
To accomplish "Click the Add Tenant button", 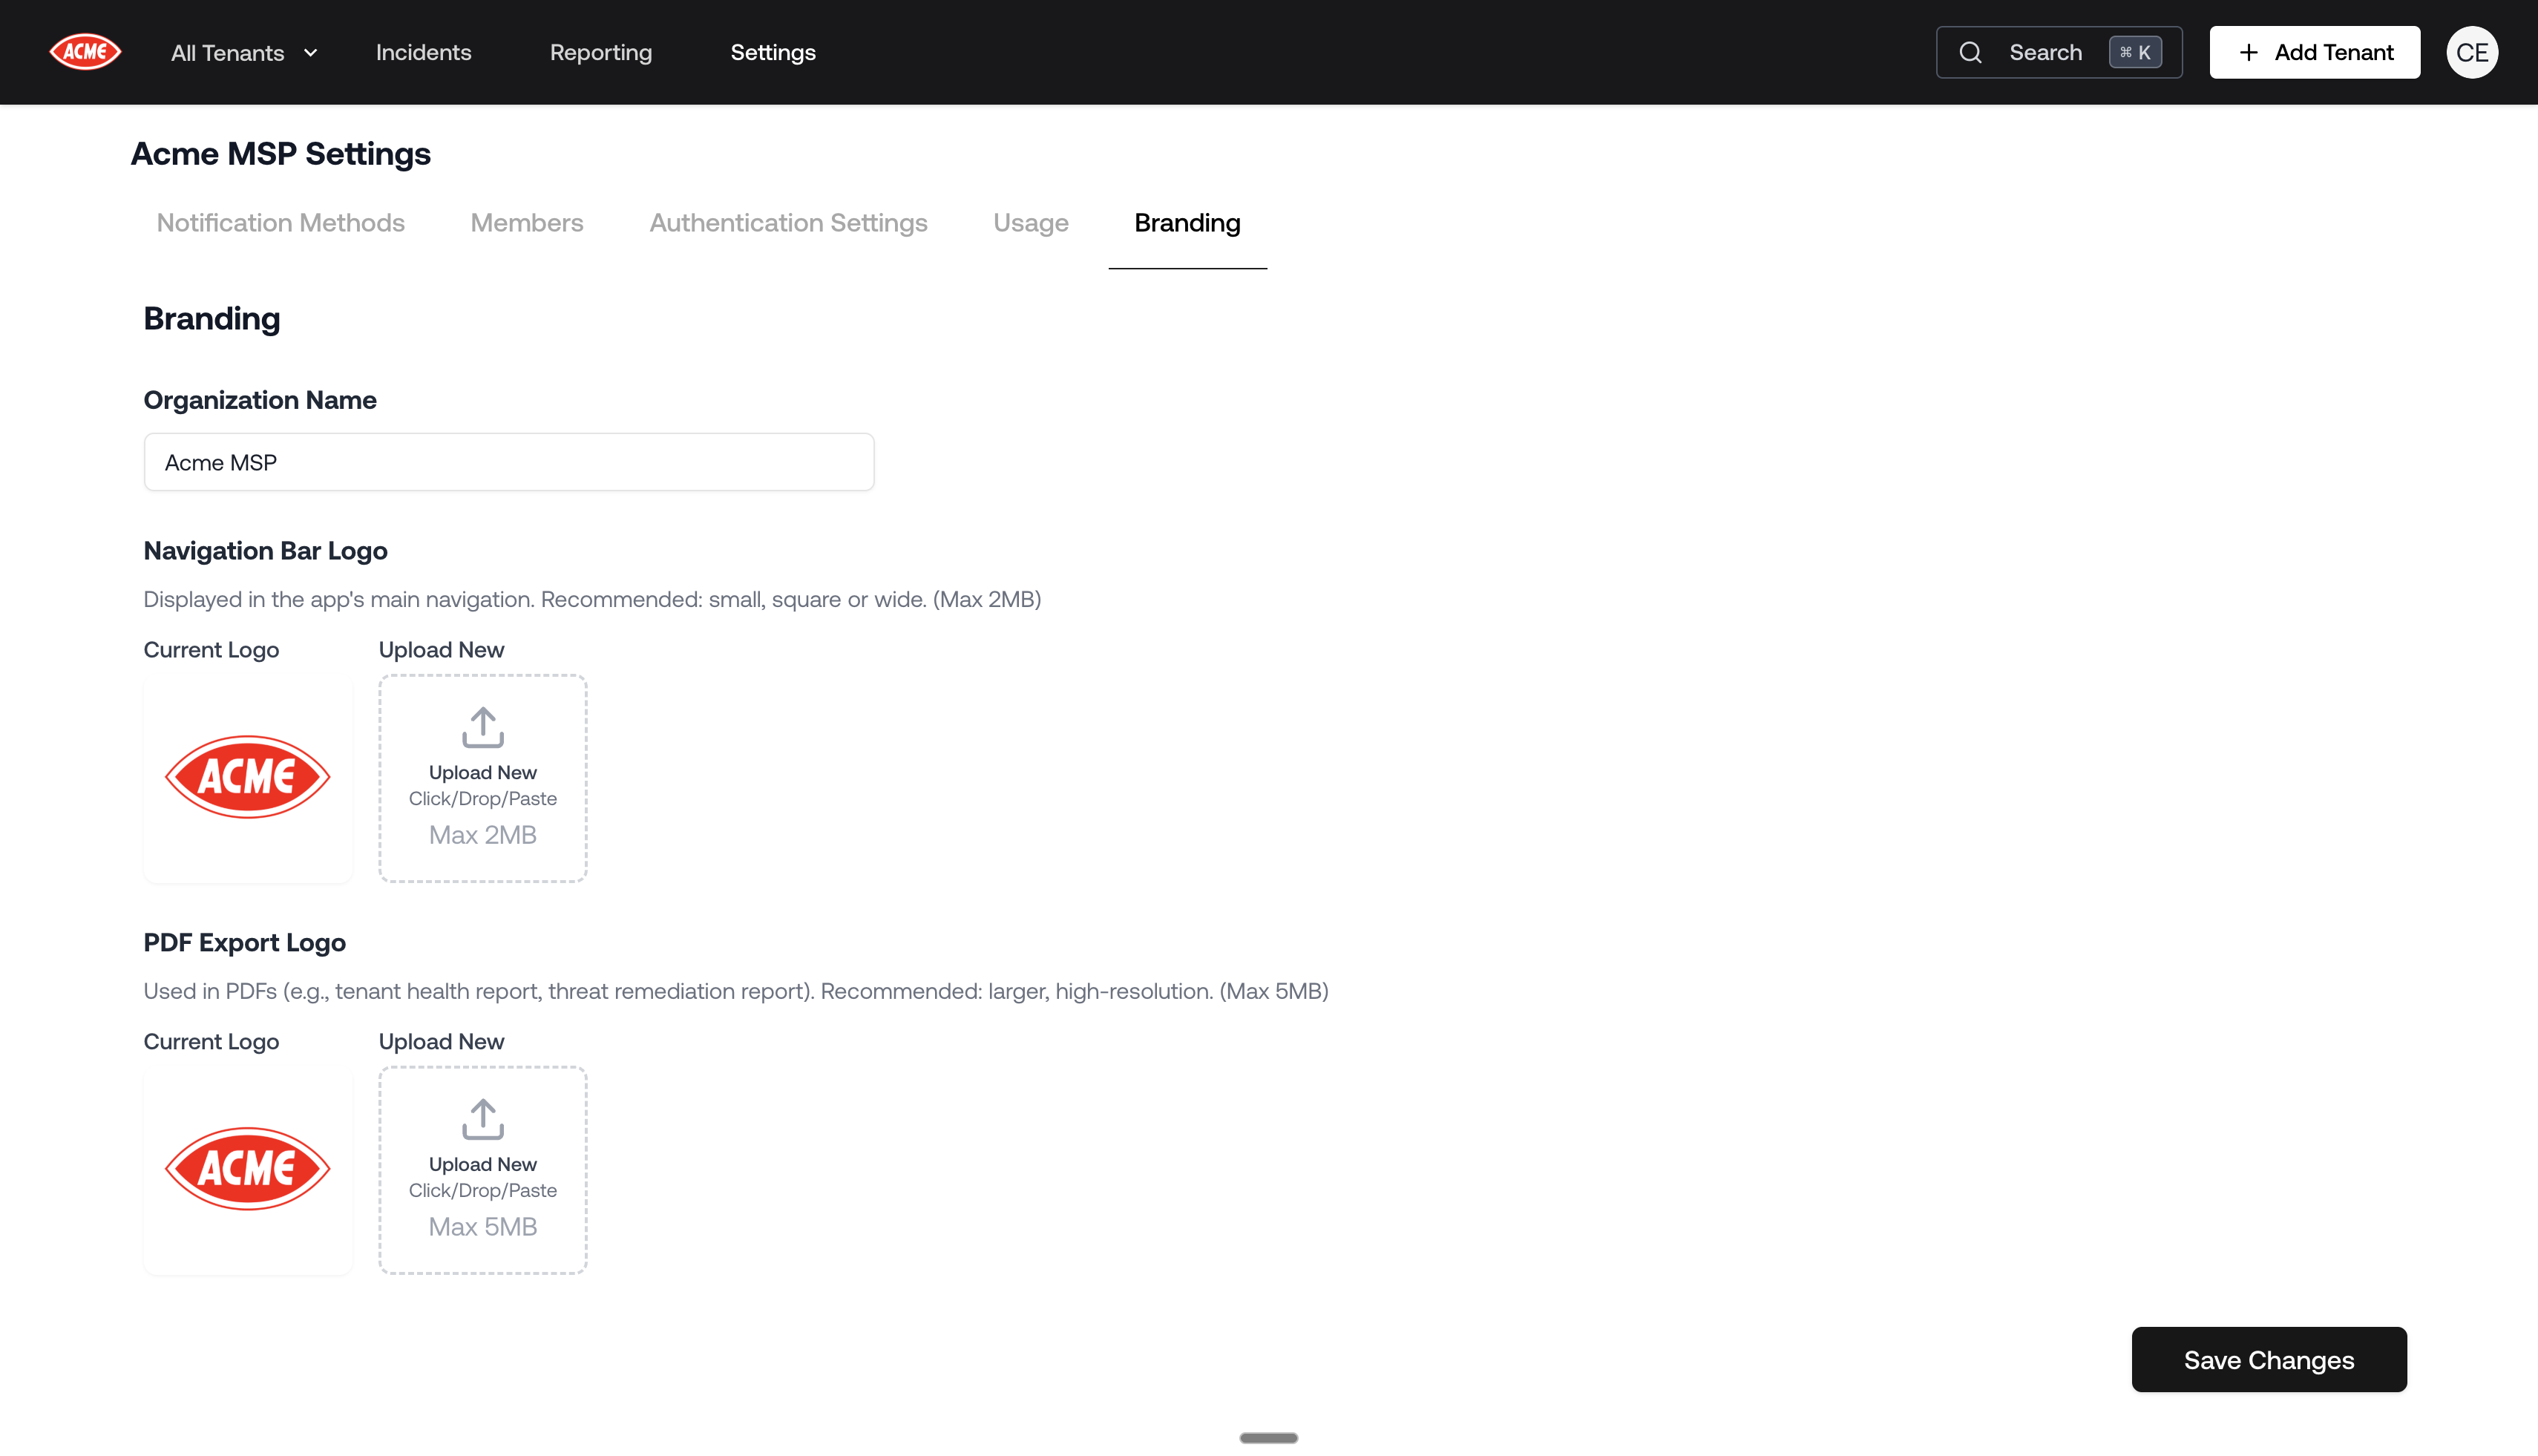I will coord(2314,52).
